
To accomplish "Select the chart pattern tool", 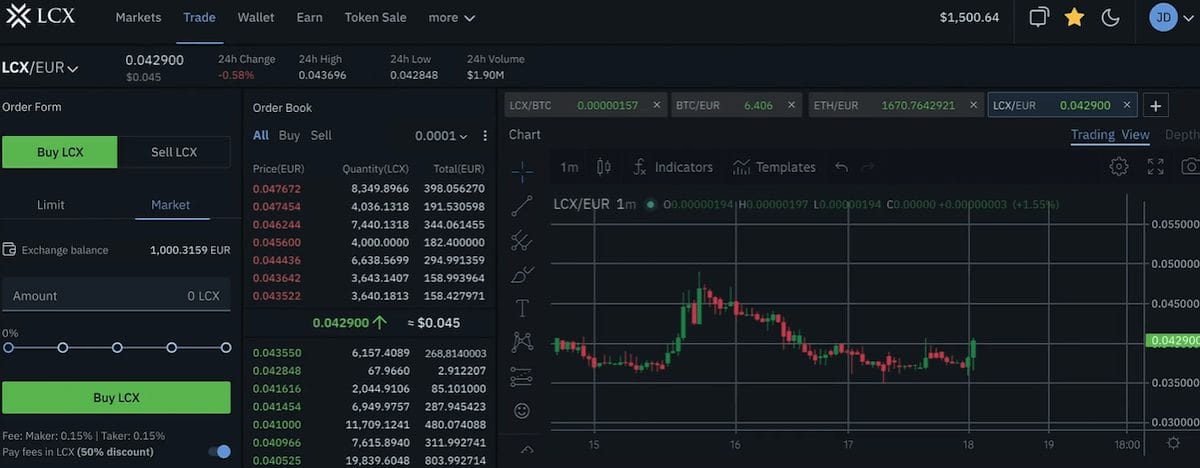I will pos(522,342).
